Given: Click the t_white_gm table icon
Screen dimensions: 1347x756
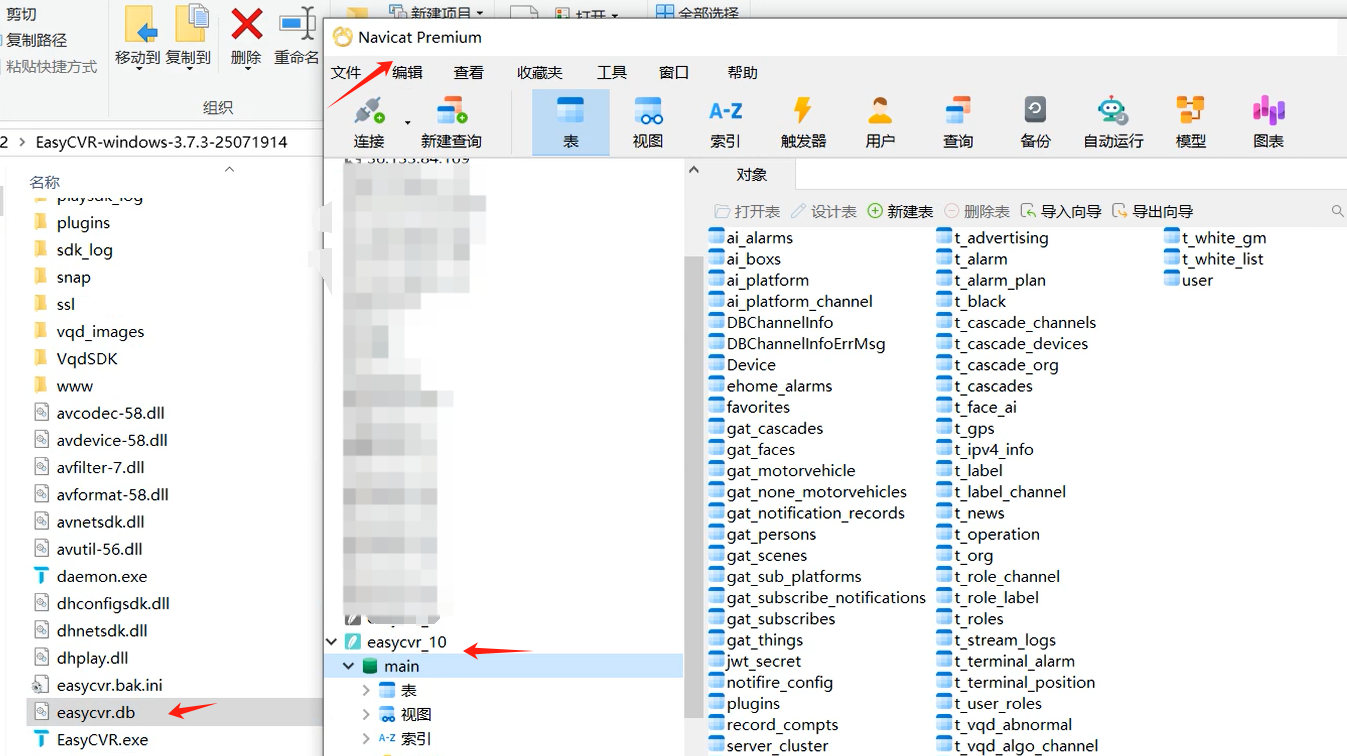Looking at the screenshot, I should [1172, 237].
